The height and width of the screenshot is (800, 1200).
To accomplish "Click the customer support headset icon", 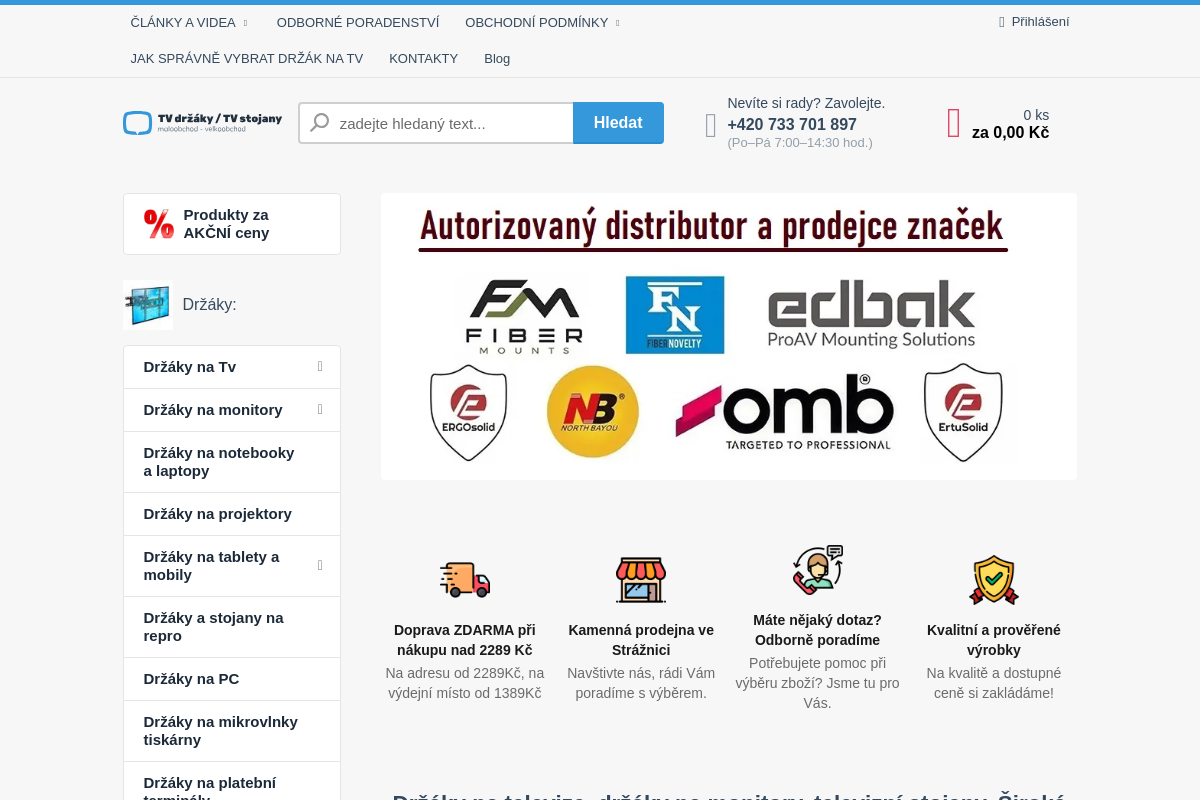I will [x=818, y=569].
